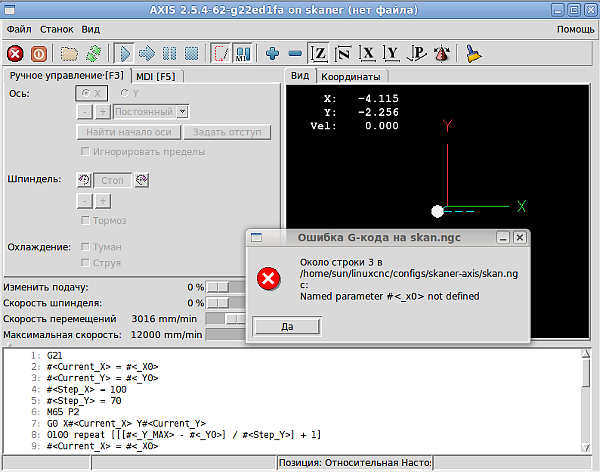Stop program execution with stop icon
The height and width of the screenshot is (472, 600).
click(192, 54)
